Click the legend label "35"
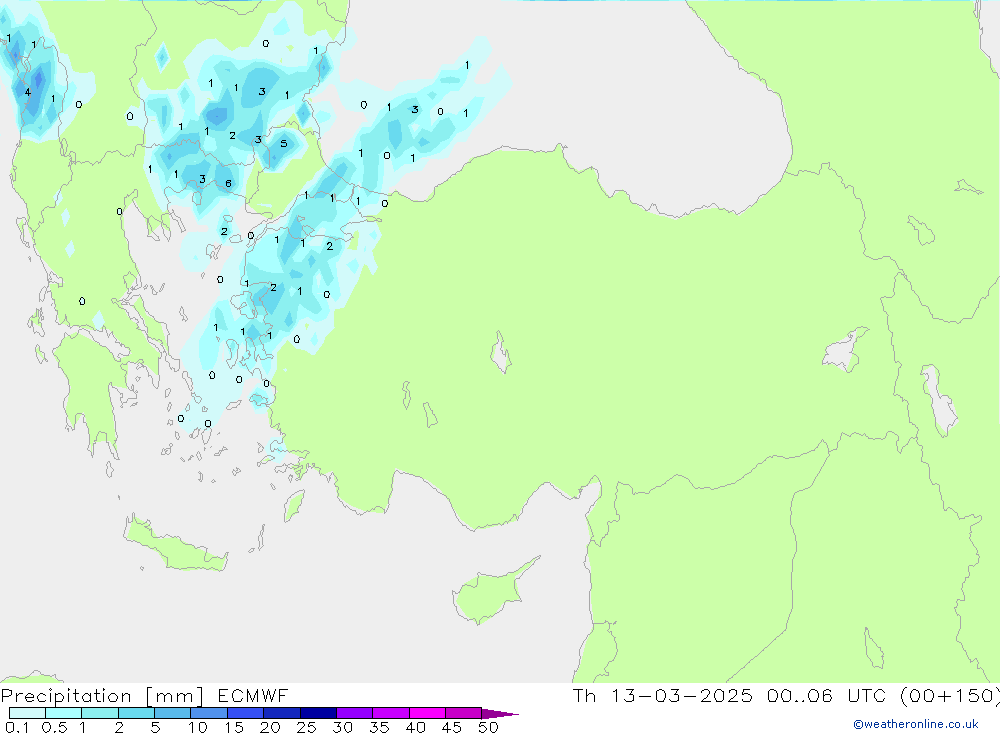The height and width of the screenshot is (733, 1000). click(379, 727)
